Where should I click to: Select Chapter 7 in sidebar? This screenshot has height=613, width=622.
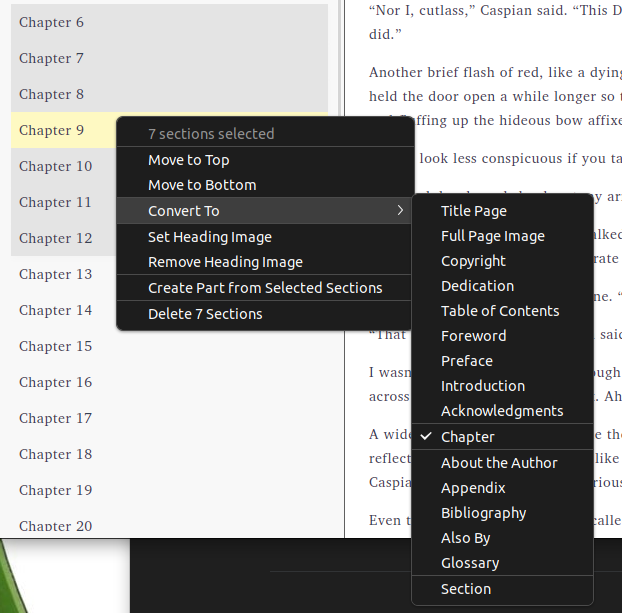pos(169,58)
